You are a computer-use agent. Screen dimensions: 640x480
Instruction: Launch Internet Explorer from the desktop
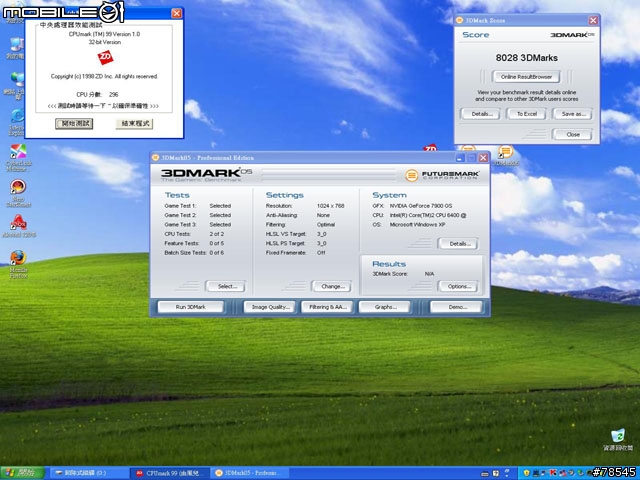click(x=16, y=122)
